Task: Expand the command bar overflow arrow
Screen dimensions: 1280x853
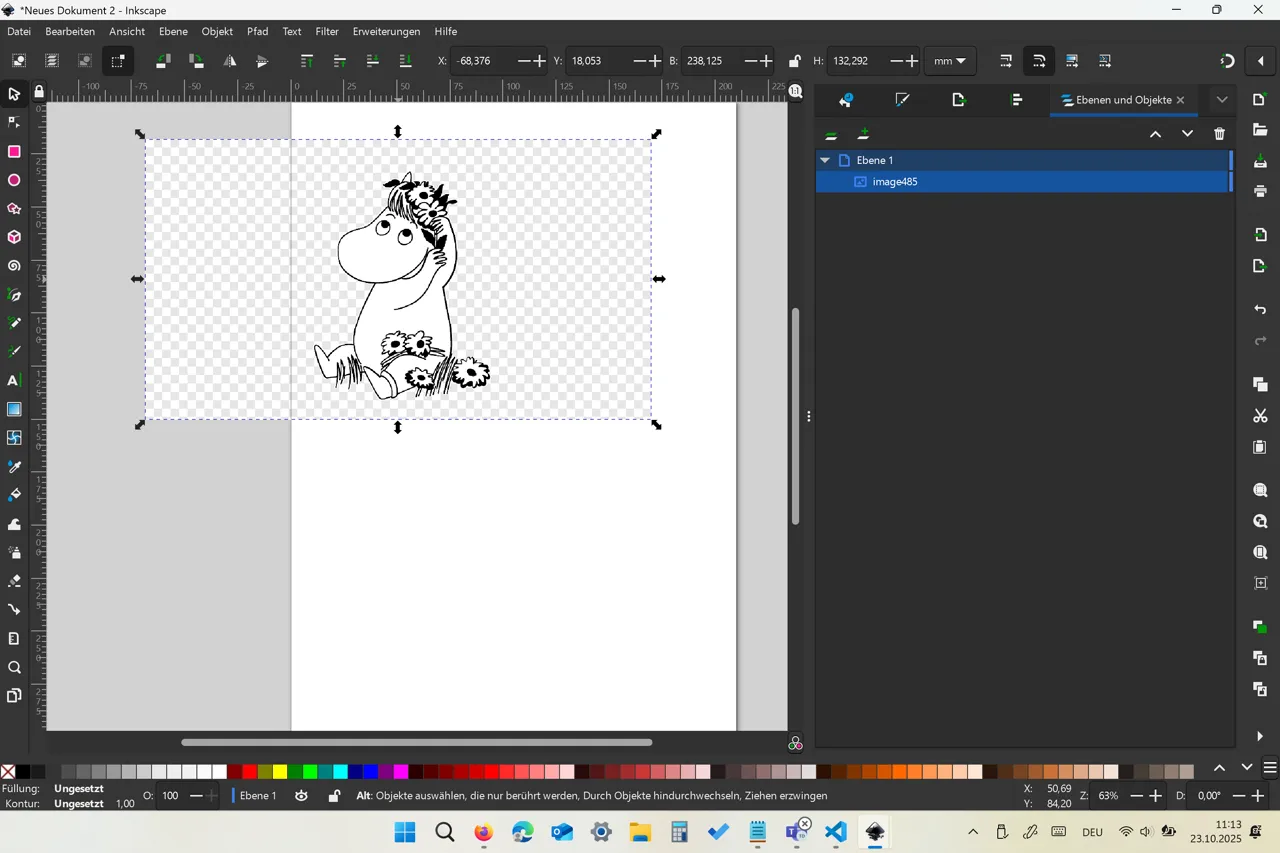Action: (1260, 737)
